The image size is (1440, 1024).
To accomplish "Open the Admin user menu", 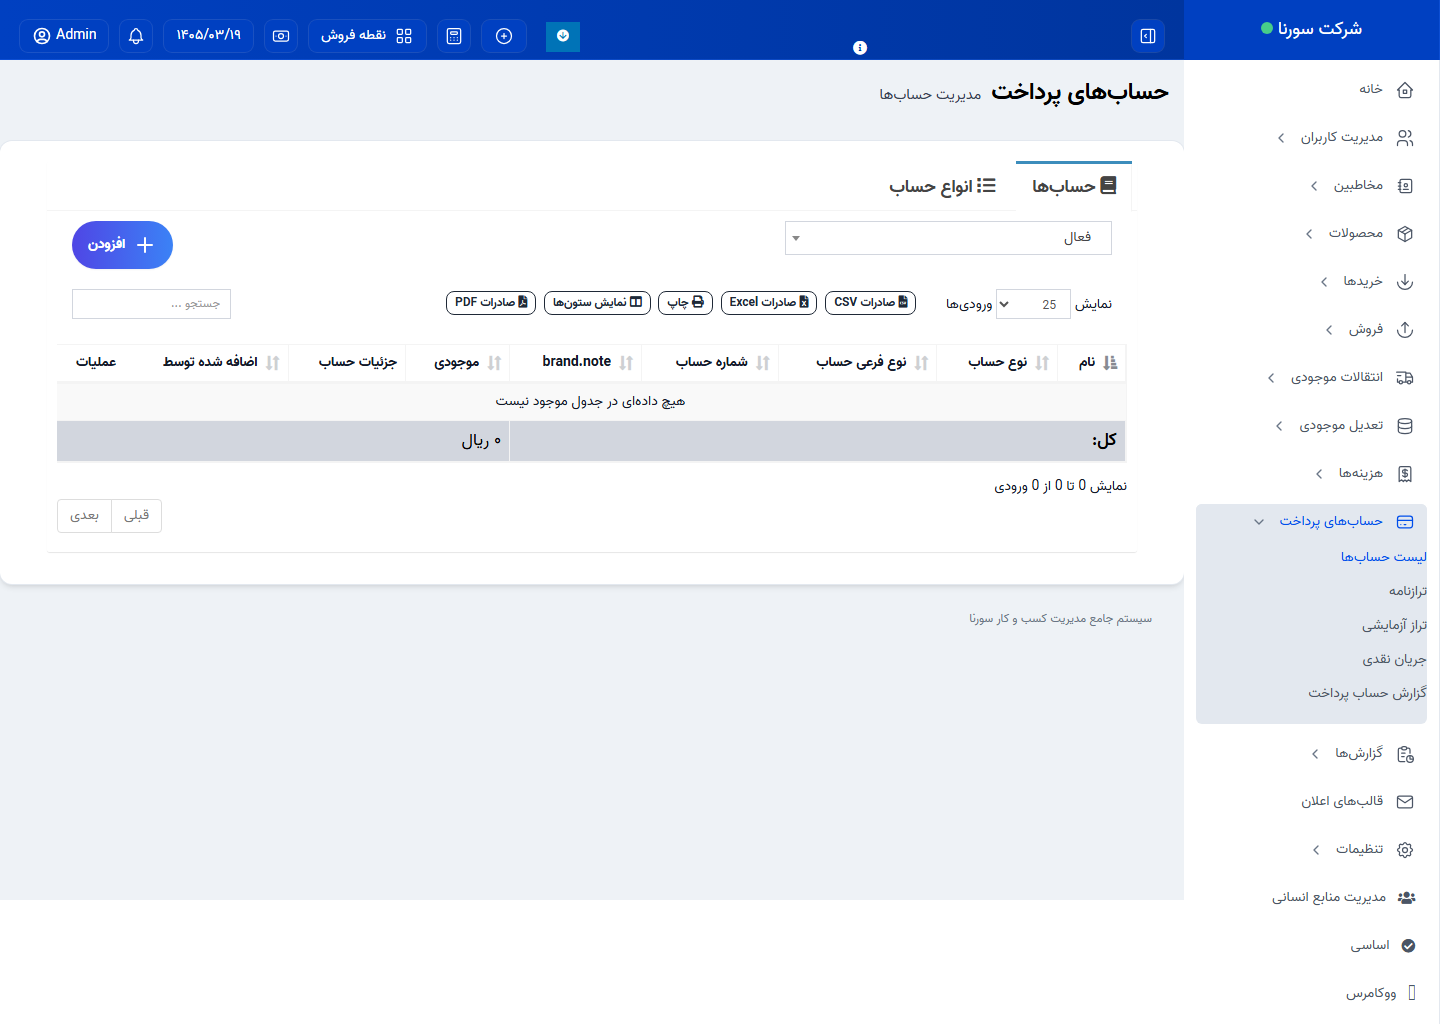I will 64,36.
